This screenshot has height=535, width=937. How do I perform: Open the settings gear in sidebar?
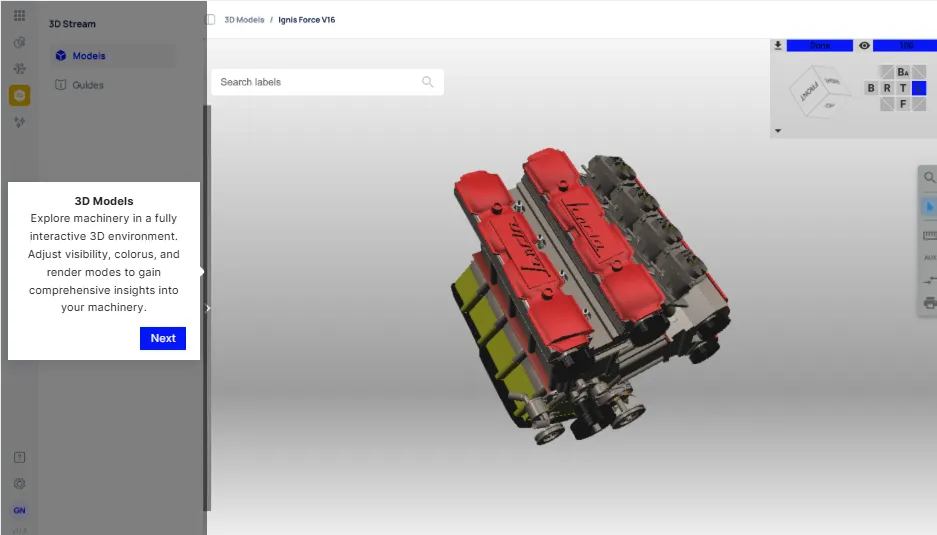(x=19, y=484)
